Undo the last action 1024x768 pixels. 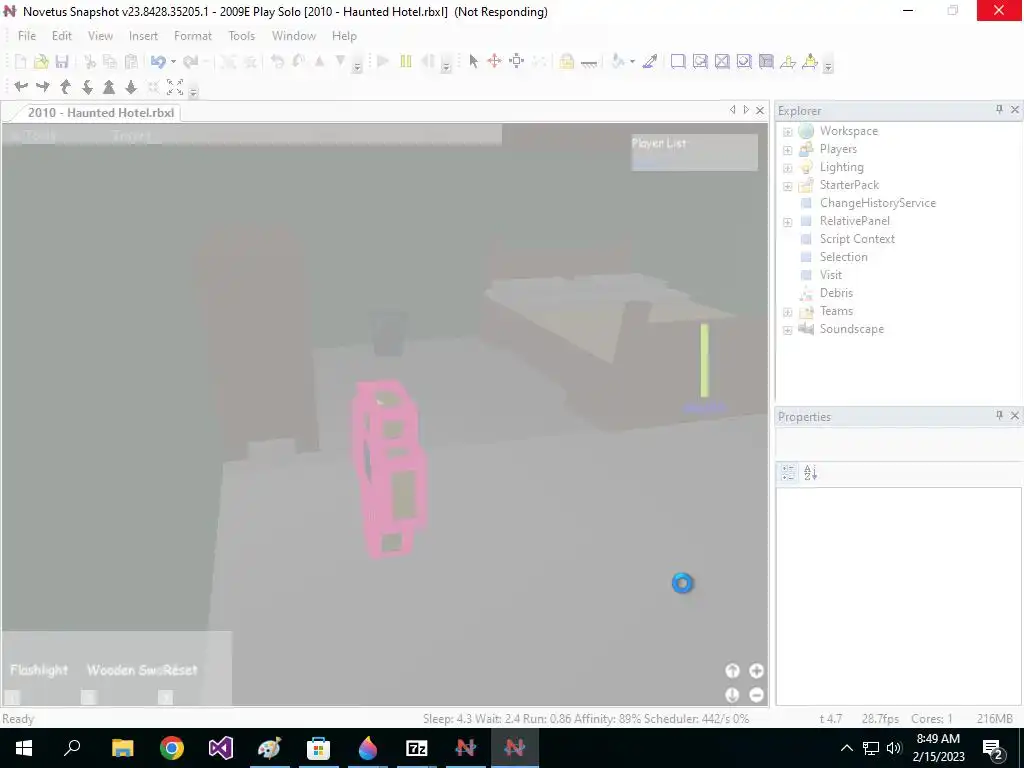[158, 61]
